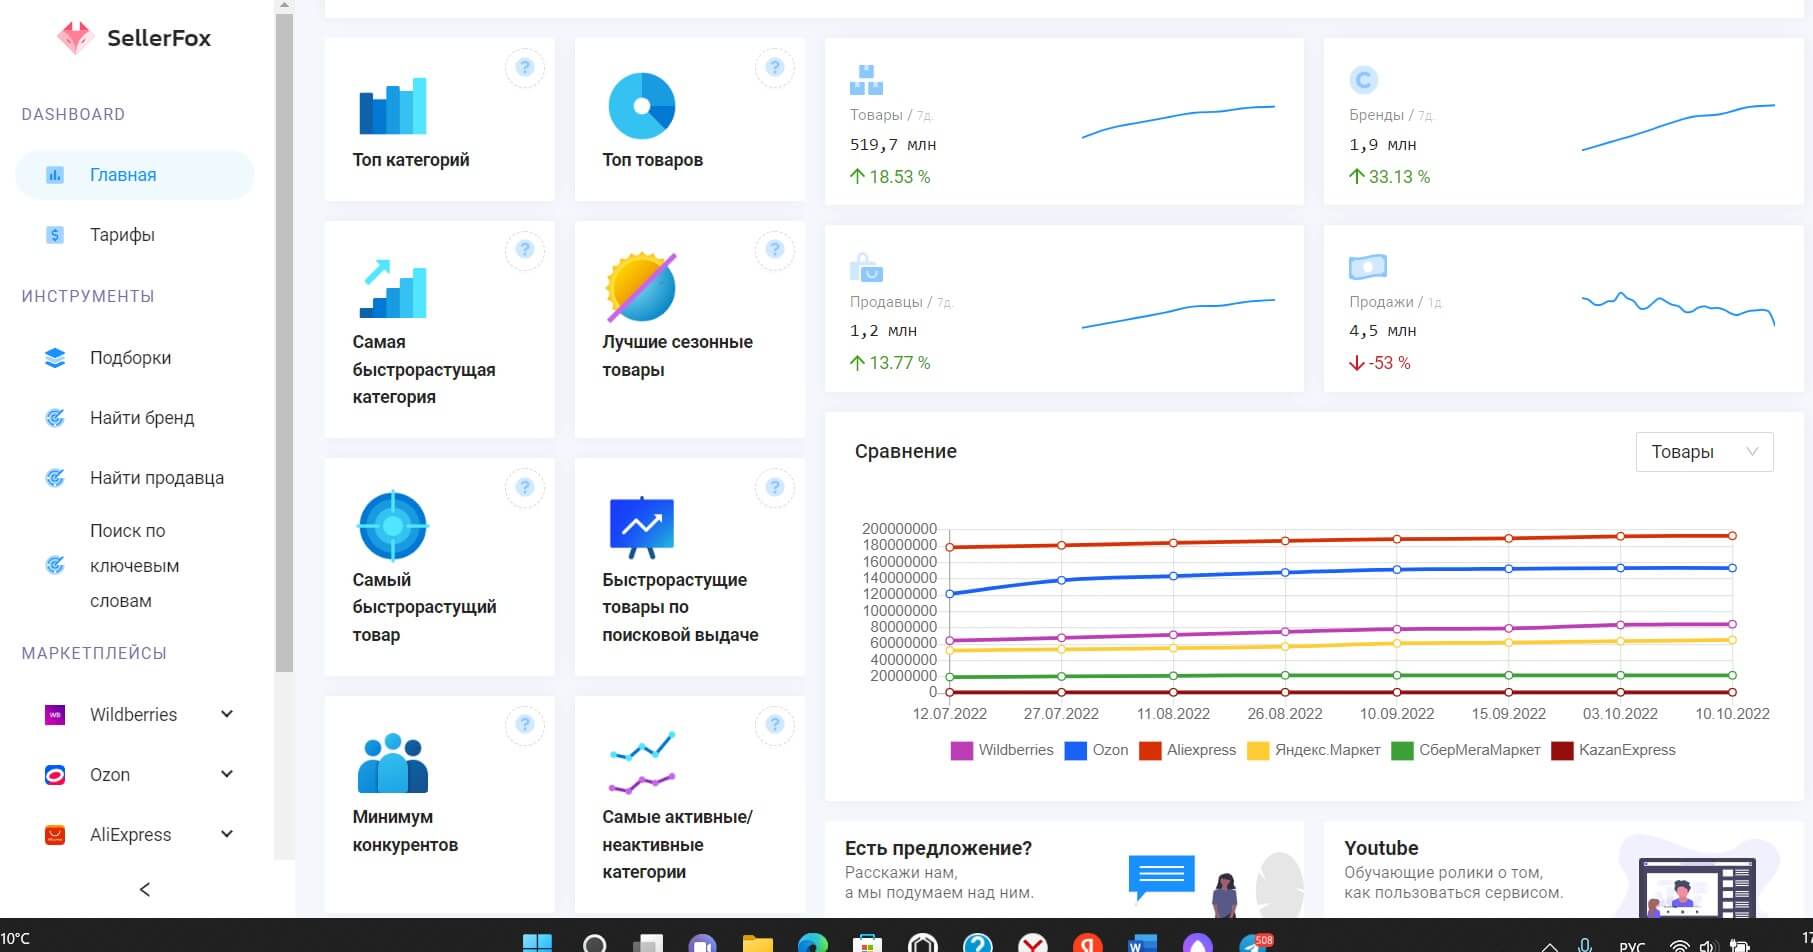
Task: Click the -53 % Продажи change
Action: (1380, 363)
